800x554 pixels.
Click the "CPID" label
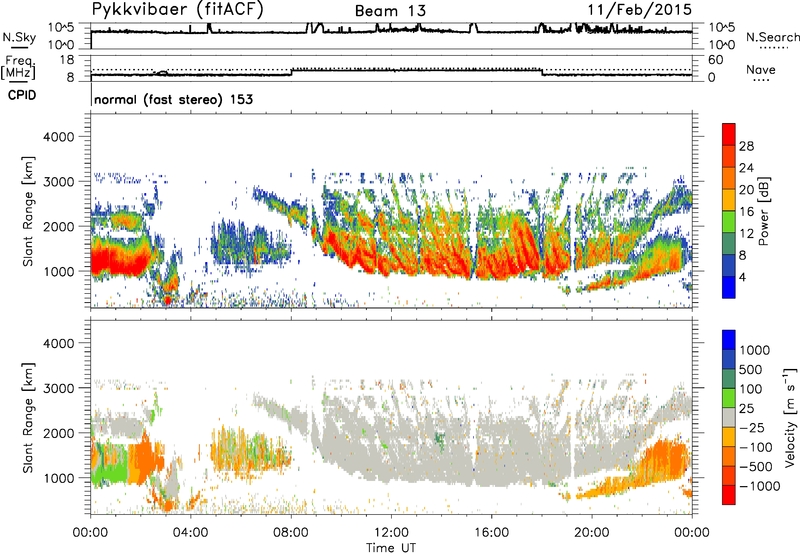(22, 95)
